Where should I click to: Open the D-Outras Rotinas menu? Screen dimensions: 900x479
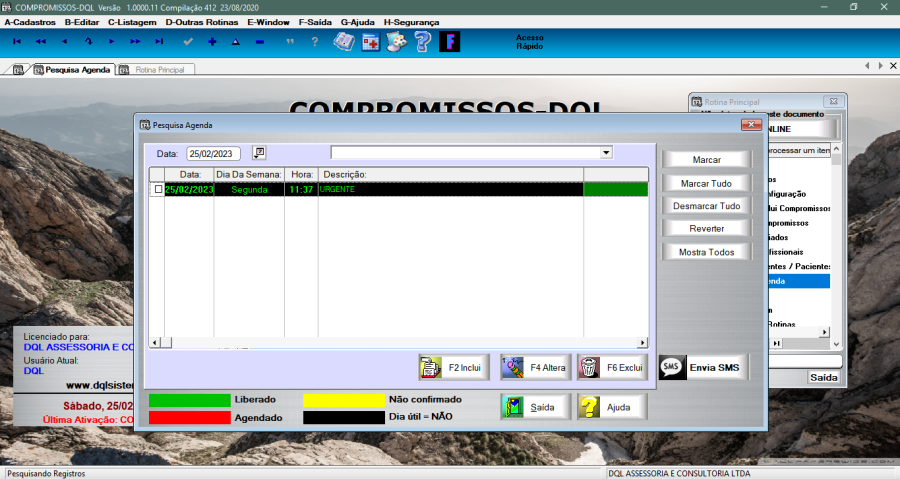tap(201, 22)
